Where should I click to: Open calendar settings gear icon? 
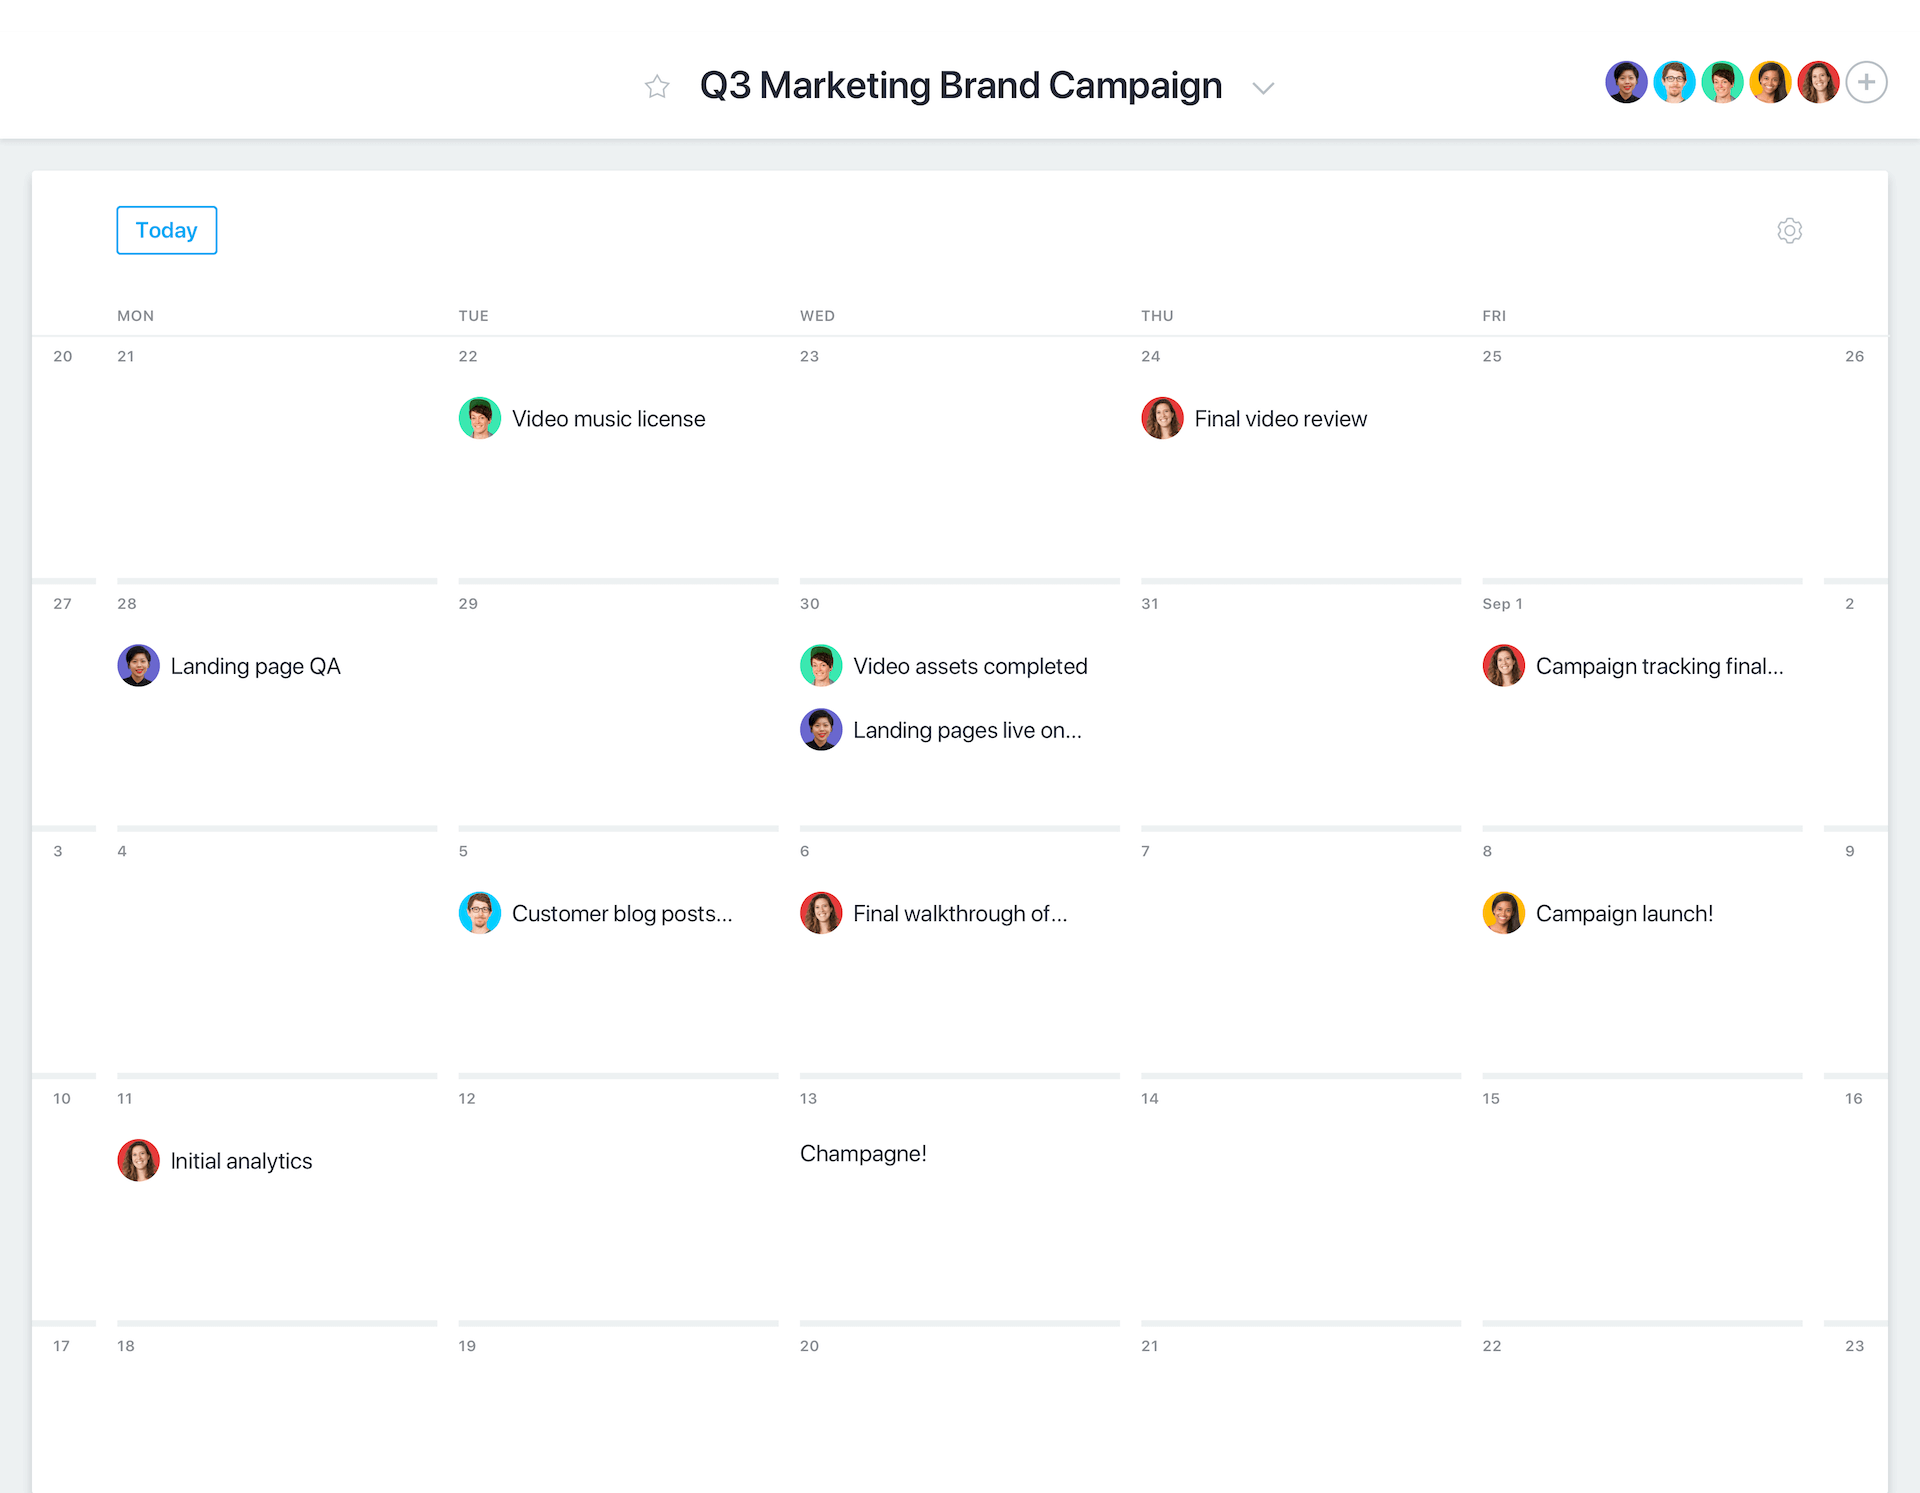[x=1789, y=231]
